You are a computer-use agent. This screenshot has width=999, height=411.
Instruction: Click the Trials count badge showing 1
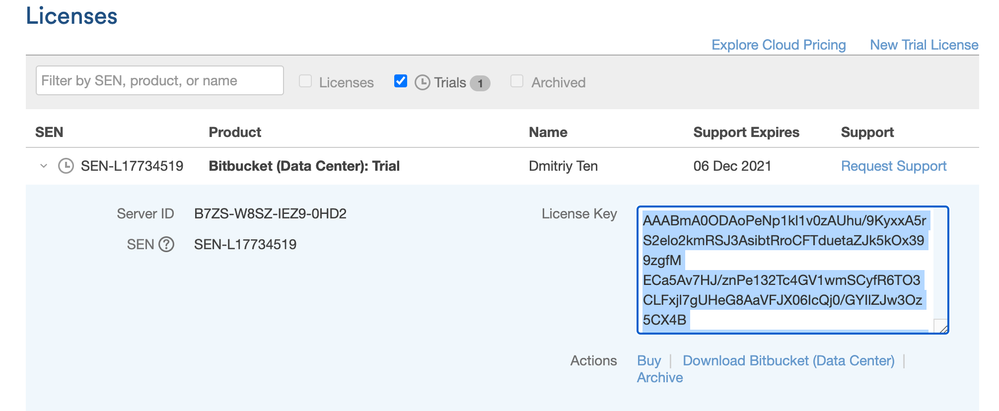480,83
